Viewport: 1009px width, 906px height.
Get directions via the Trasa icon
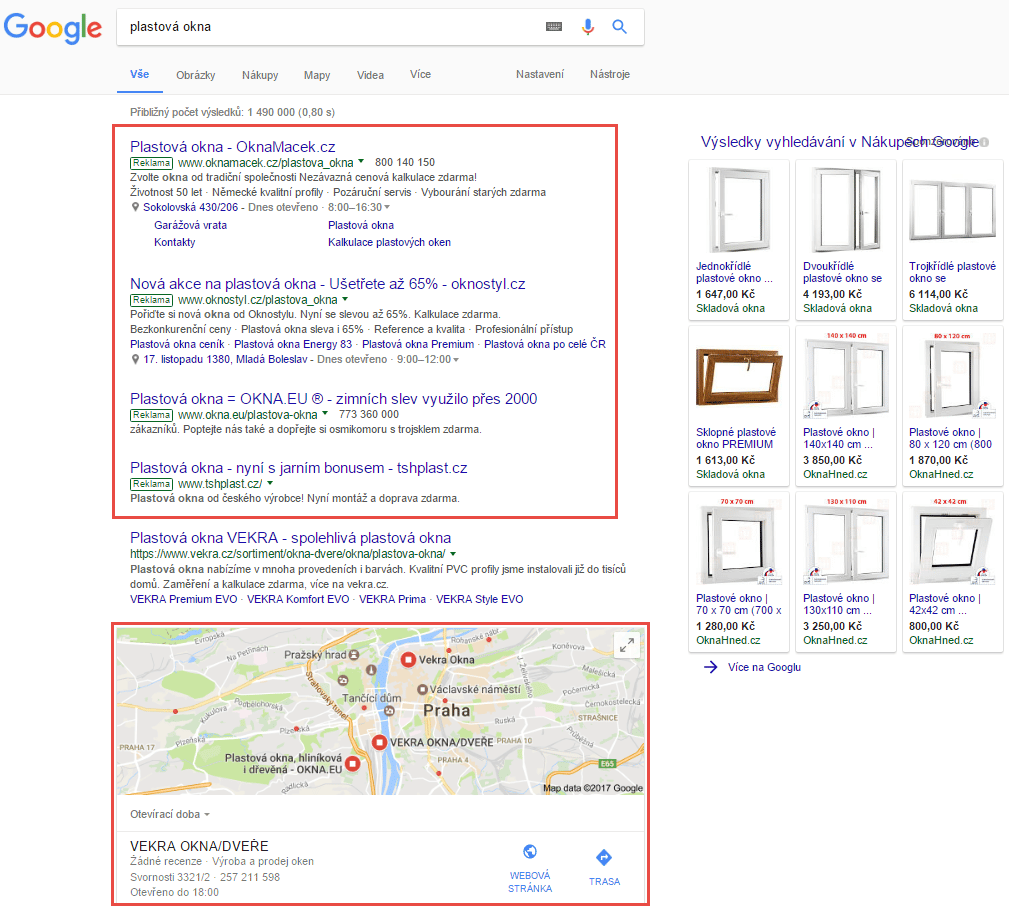point(604,858)
